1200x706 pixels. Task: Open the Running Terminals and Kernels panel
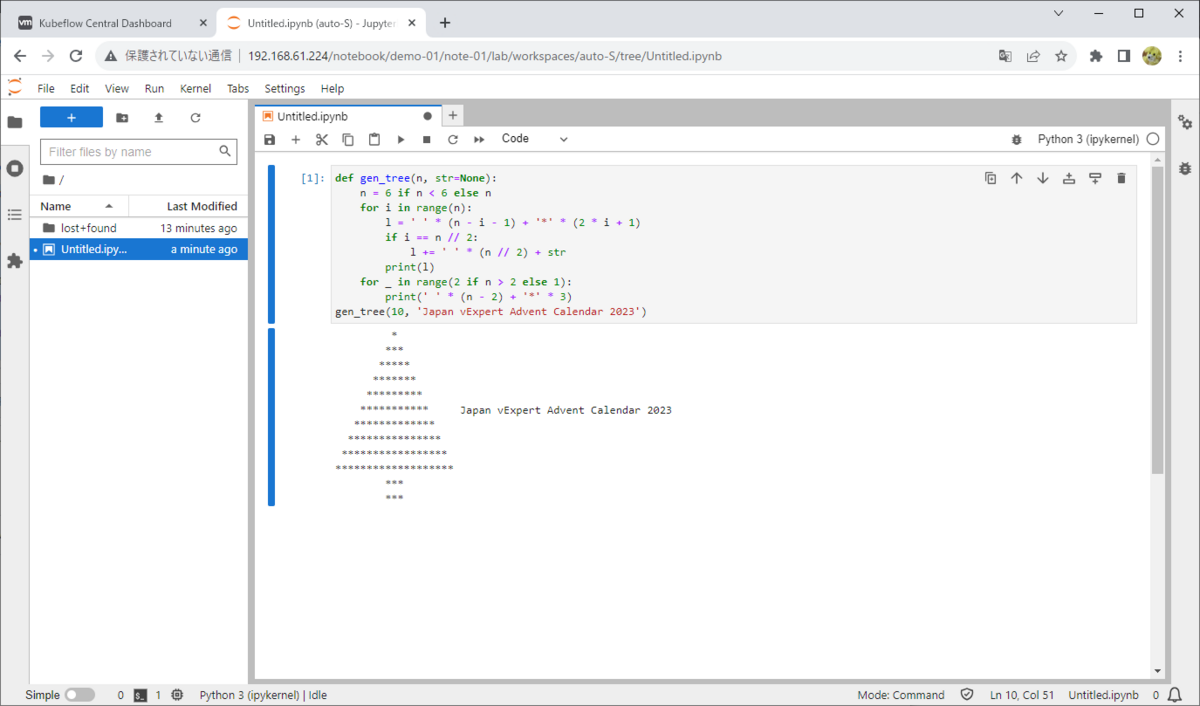click(14, 168)
